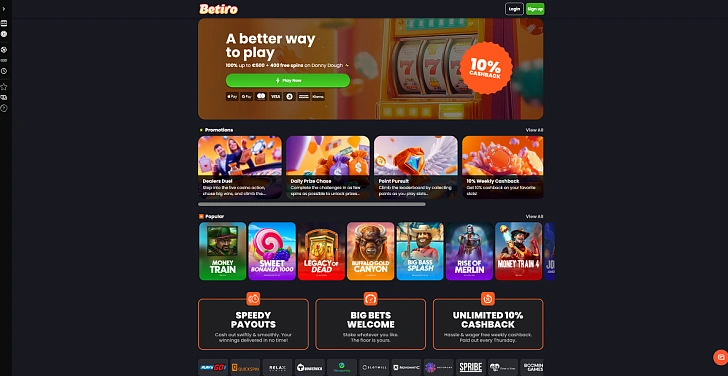Expand the left sidebar with arrow chevron
728x376 pixels.
[x=4, y=9]
